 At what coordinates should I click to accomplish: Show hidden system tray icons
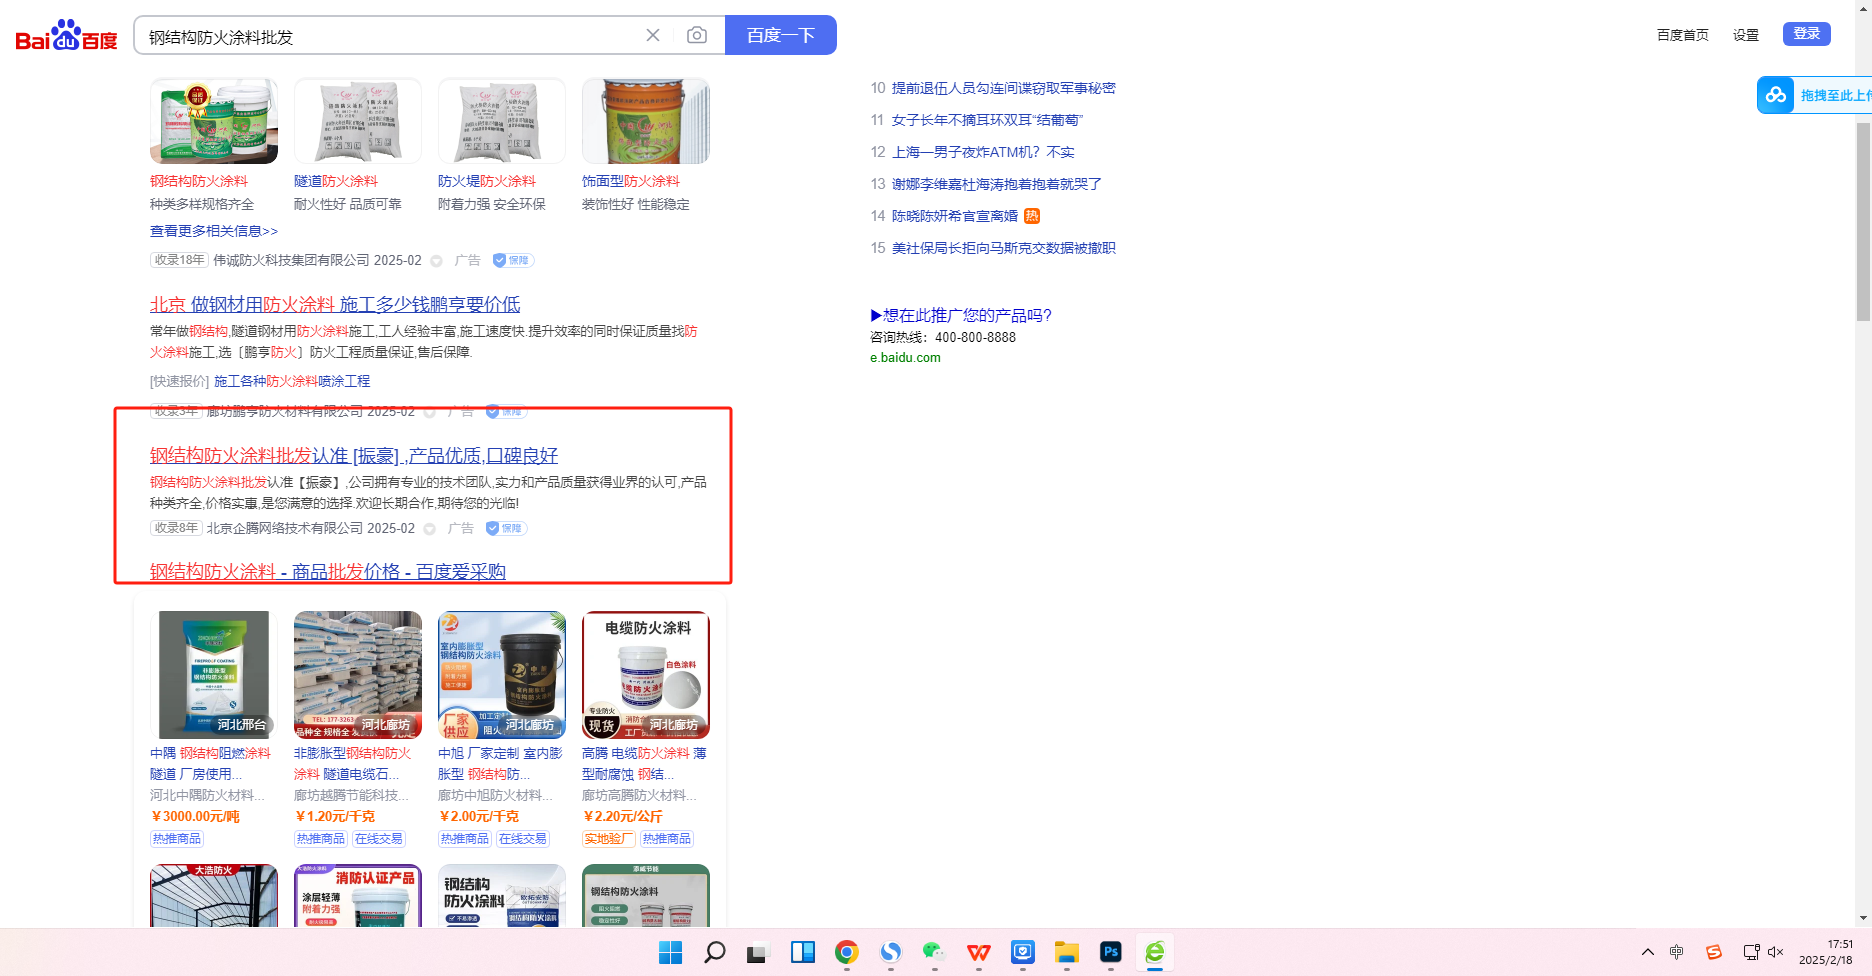point(1648,952)
